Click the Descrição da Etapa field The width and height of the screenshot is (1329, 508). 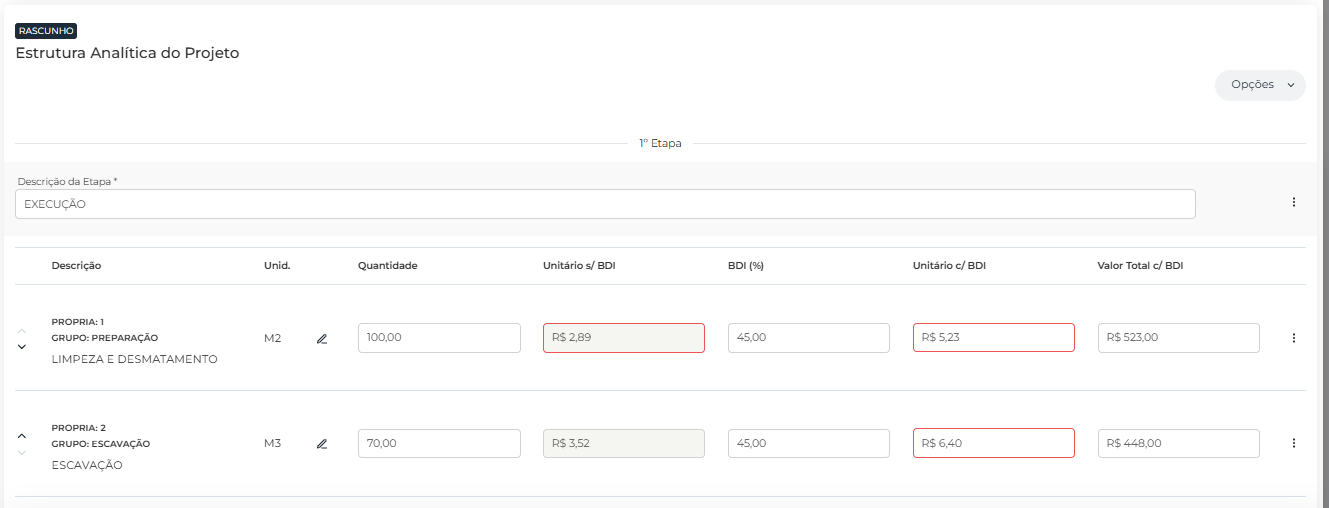click(604, 204)
